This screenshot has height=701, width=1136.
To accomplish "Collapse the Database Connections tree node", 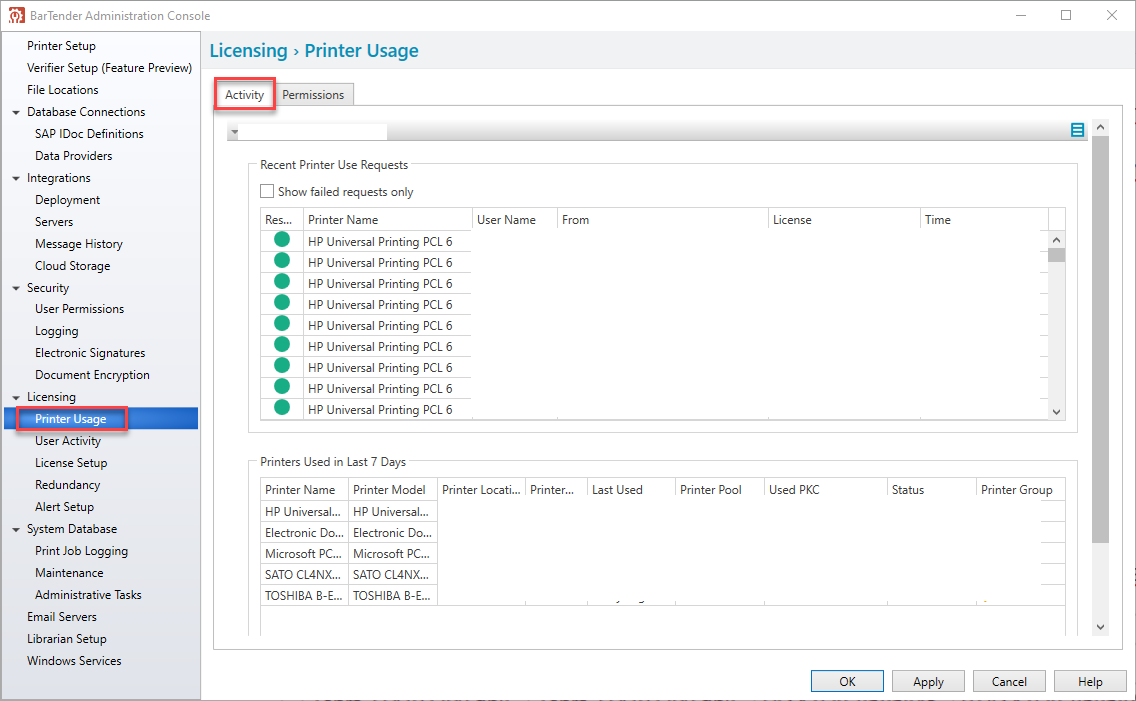I will (x=16, y=112).
